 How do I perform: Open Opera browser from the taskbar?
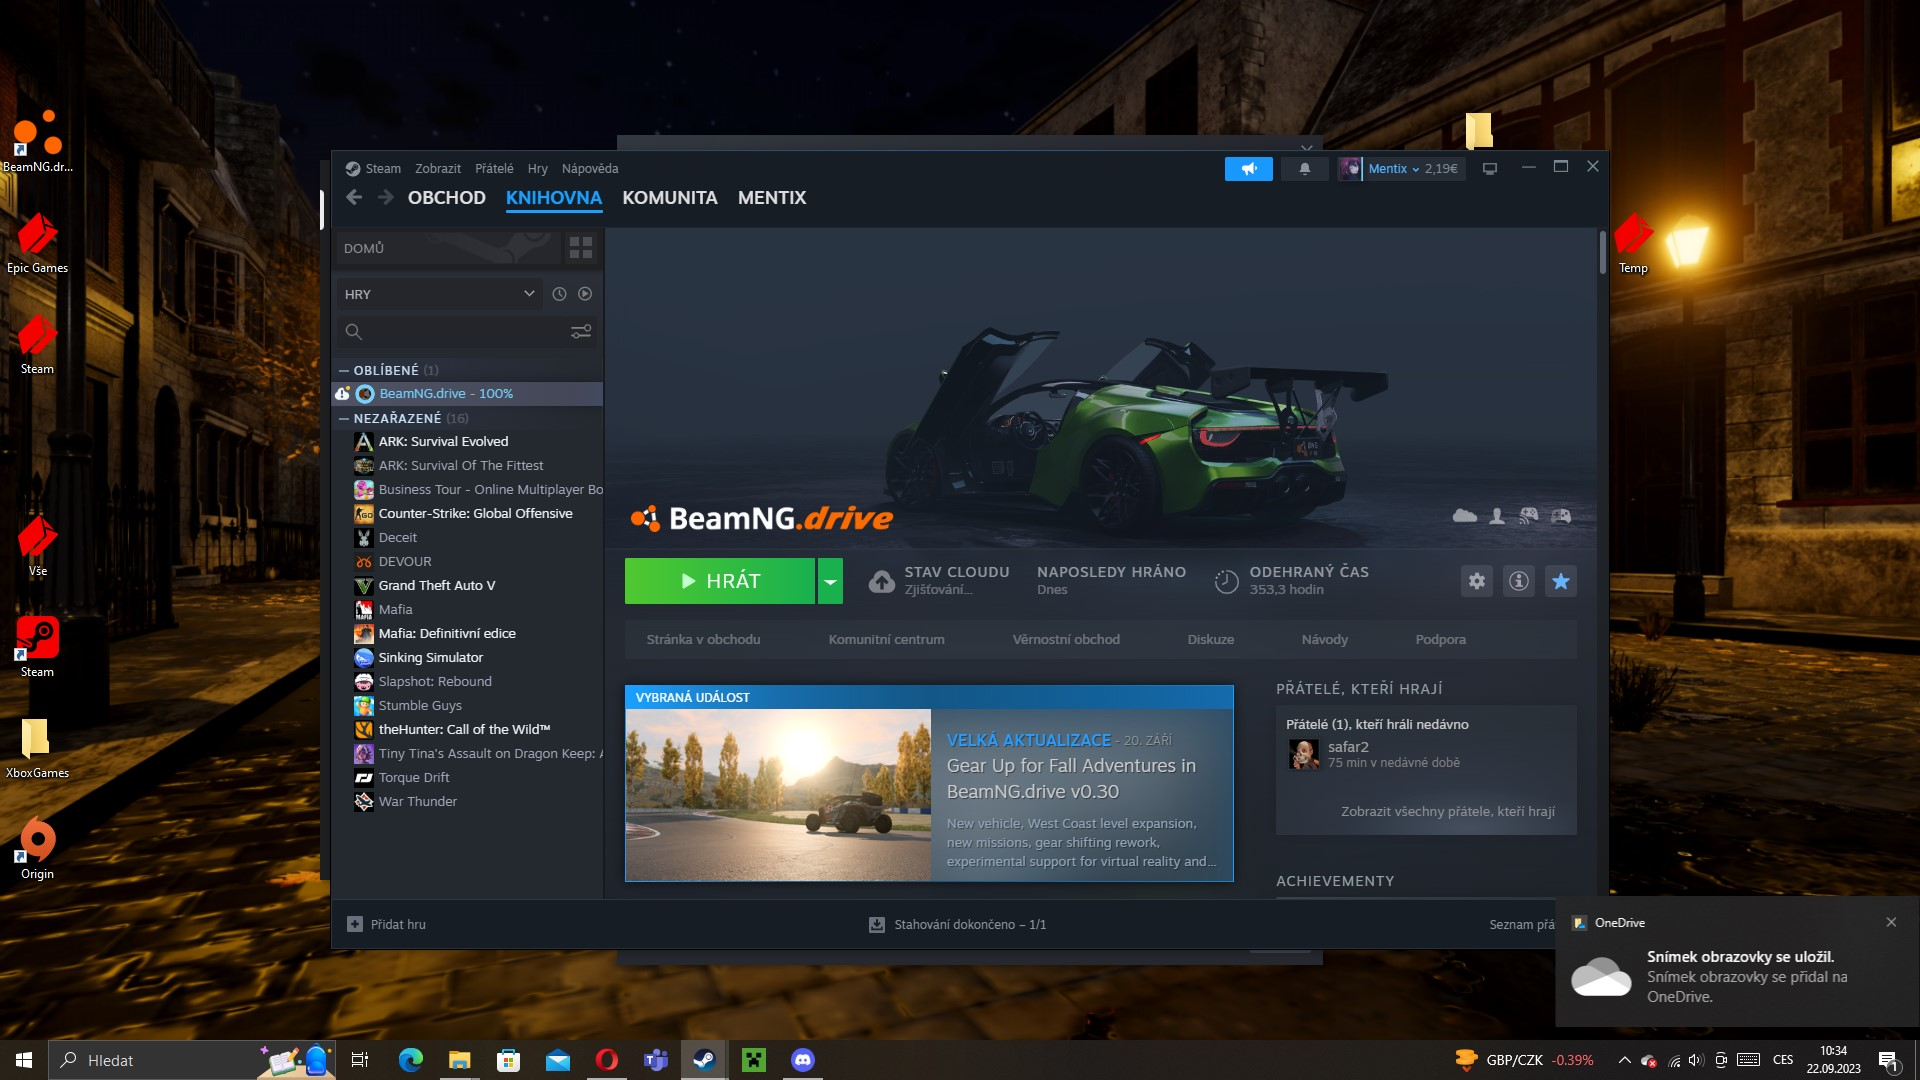click(606, 1060)
